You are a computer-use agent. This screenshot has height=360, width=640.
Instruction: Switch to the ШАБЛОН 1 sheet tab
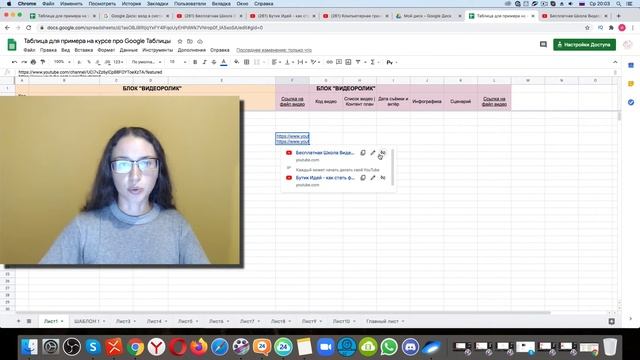[x=87, y=321]
